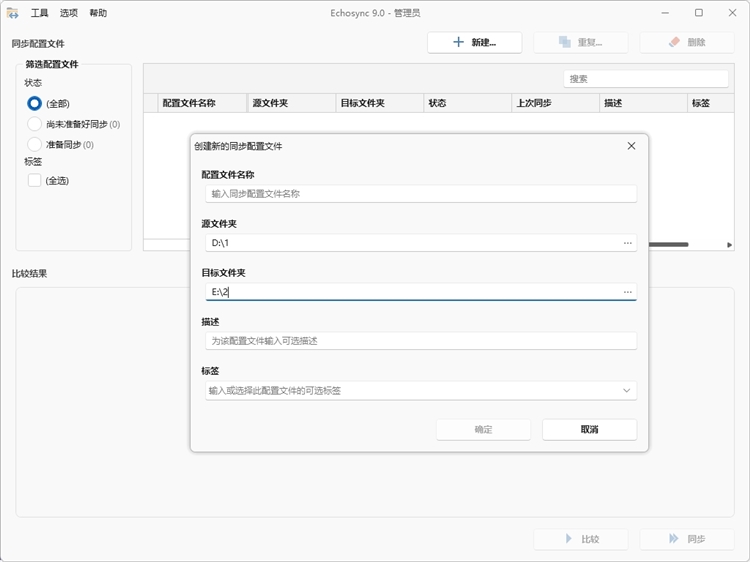Browse for target folder via ellipsis icon
Image resolution: width=750 pixels, height=562 pixels.
pyautogui.click(x=628, y=292)
